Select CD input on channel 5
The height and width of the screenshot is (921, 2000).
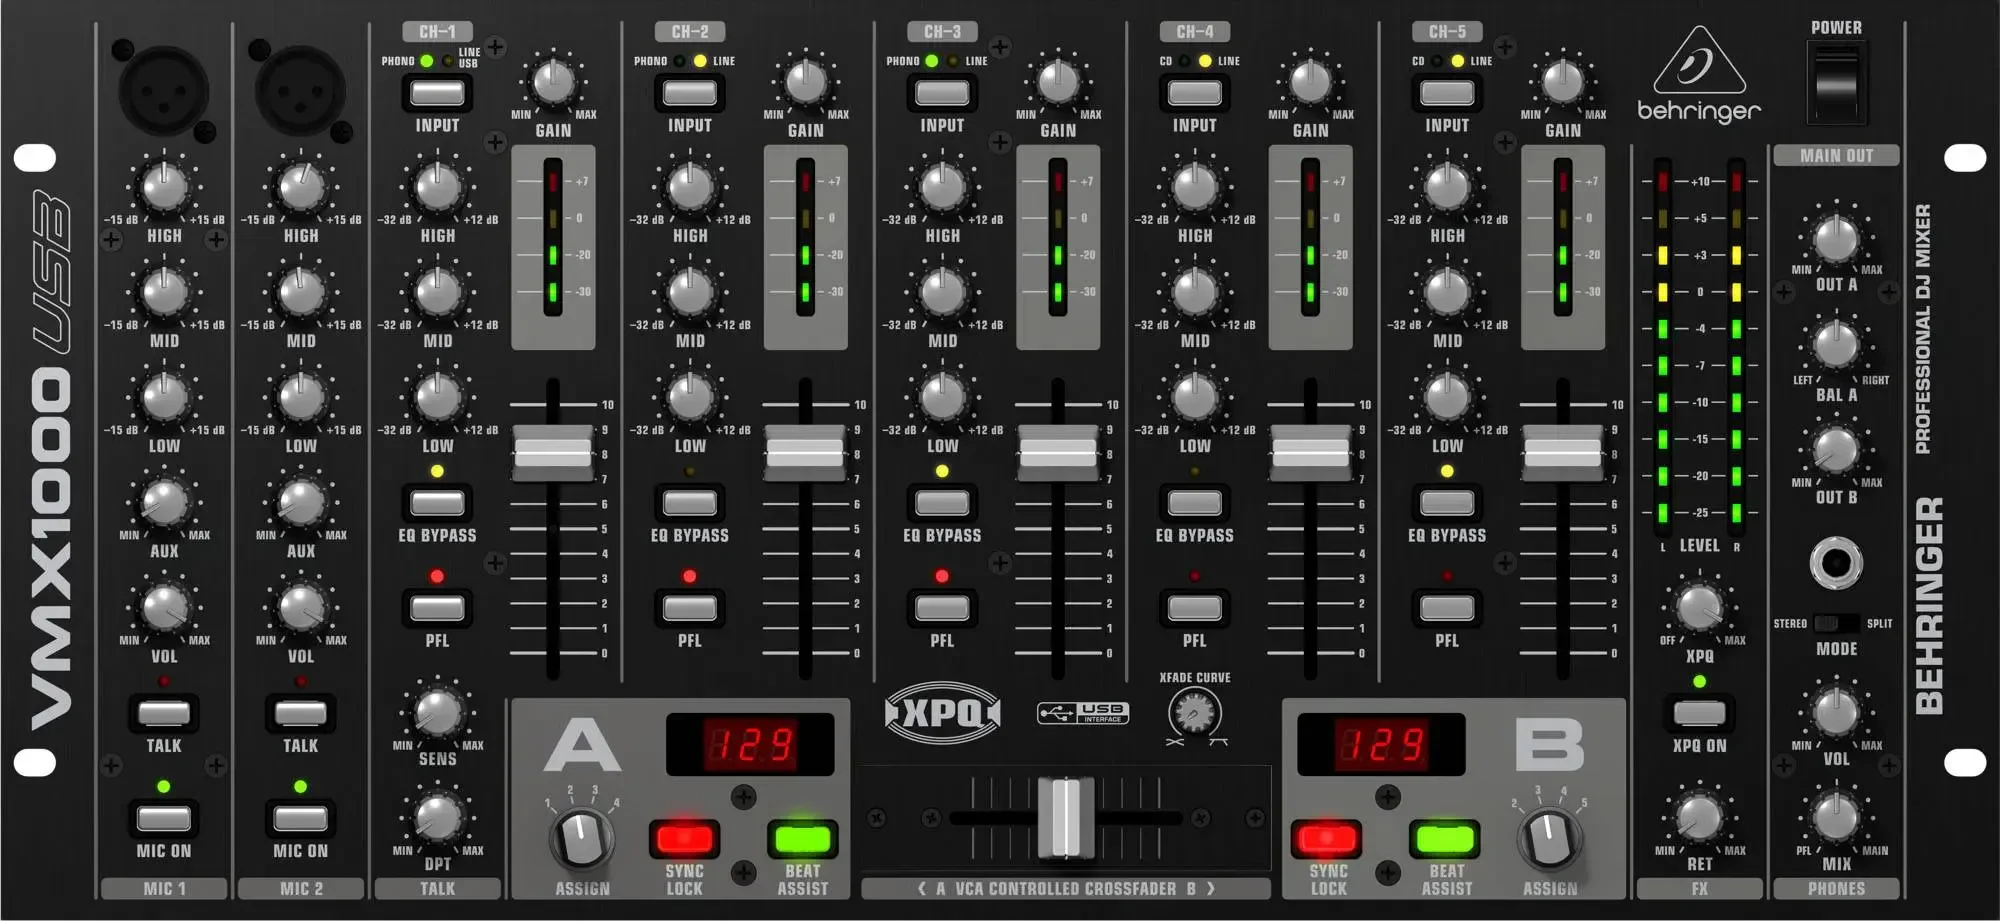pos(1447,92)
